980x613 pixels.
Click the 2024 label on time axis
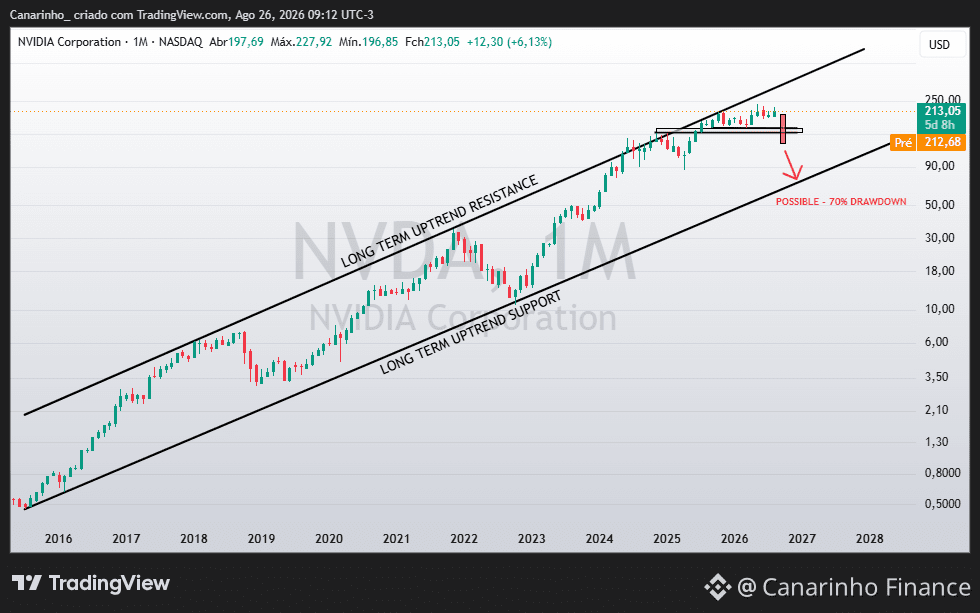tap(599, 539)
